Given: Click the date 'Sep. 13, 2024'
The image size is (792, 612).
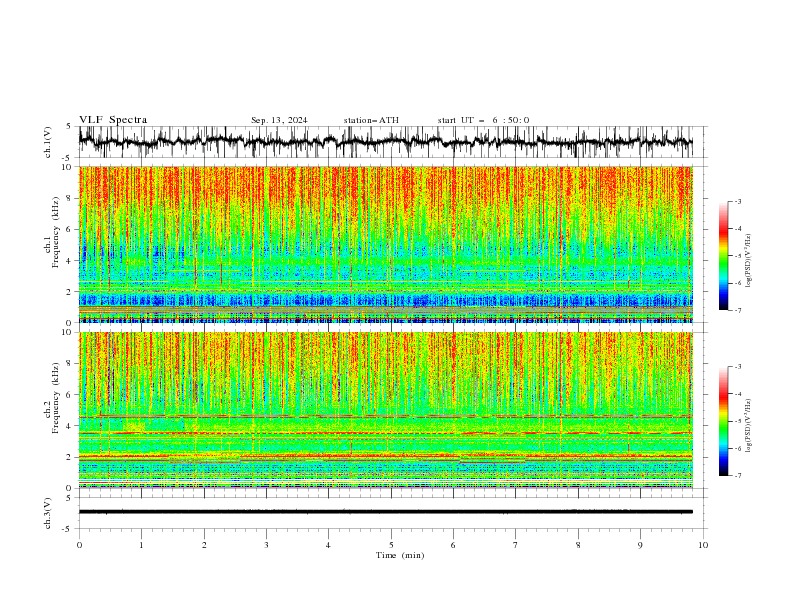Looking at the screenshot, I should (279, 120).
